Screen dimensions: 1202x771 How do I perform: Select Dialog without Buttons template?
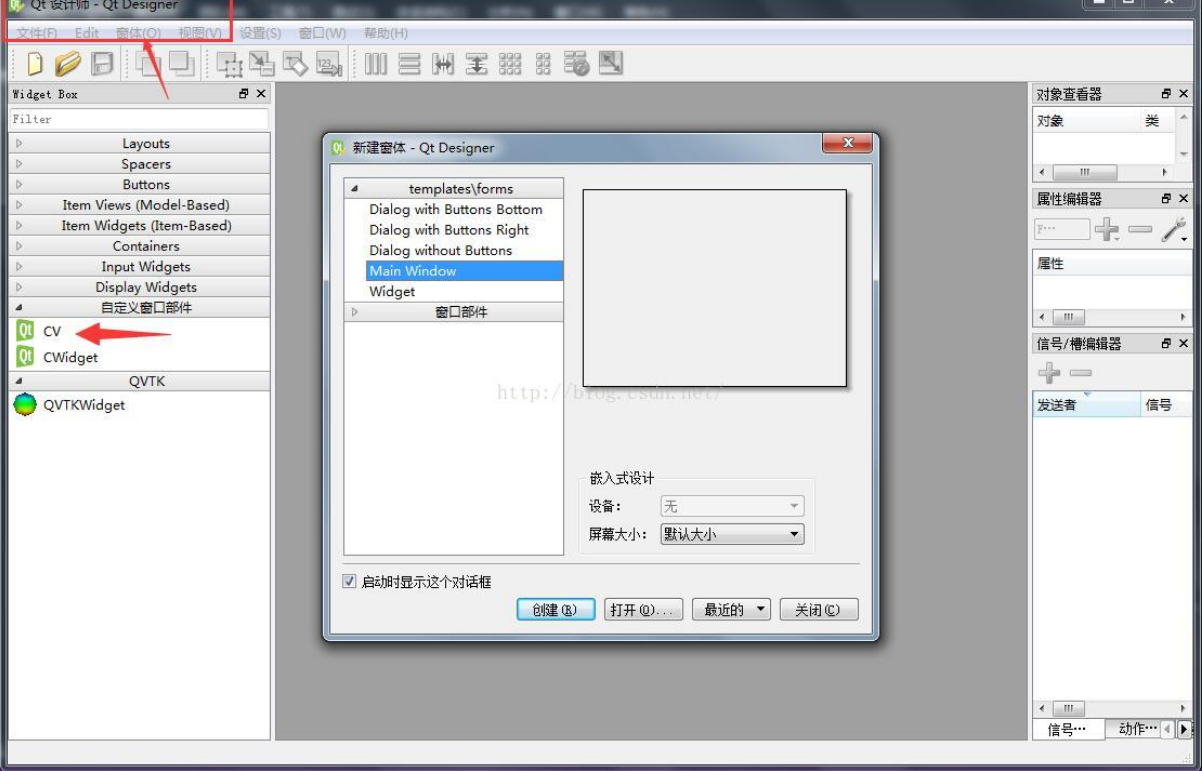click(441, 250)
